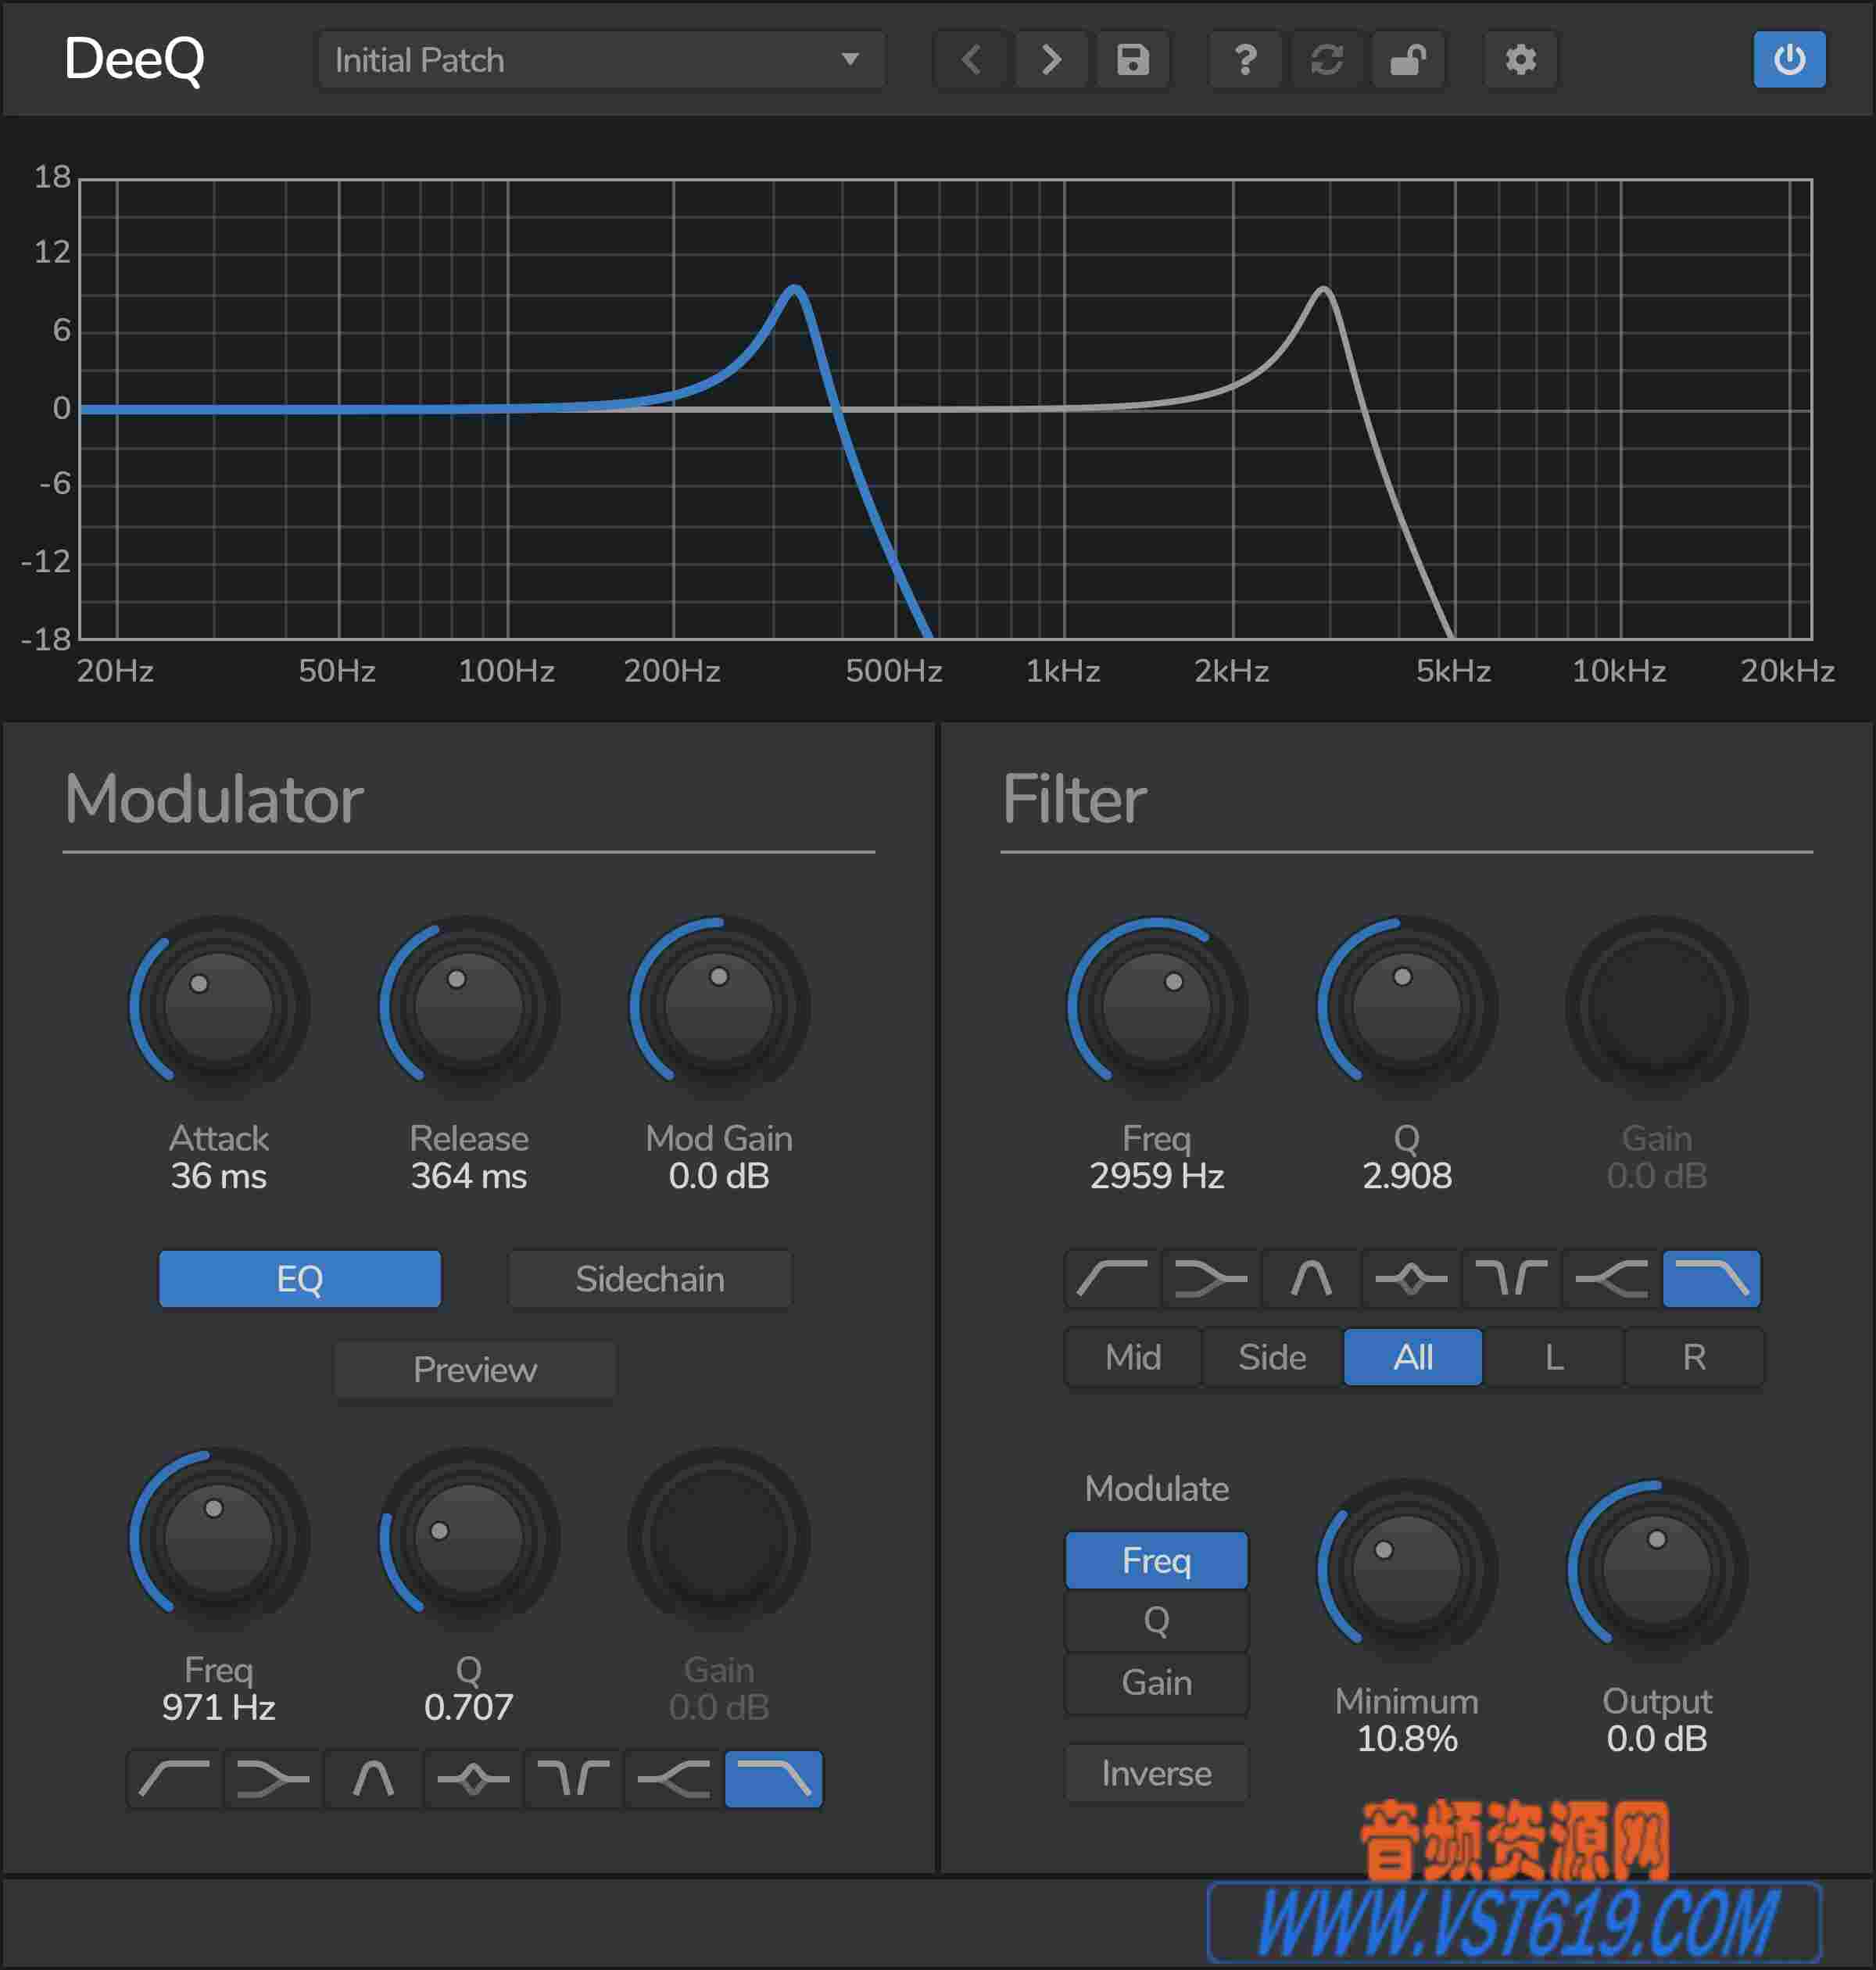Select notch shape in Filter section
Screen dimensions: 1876x1970
(x=1511, y=1278)
